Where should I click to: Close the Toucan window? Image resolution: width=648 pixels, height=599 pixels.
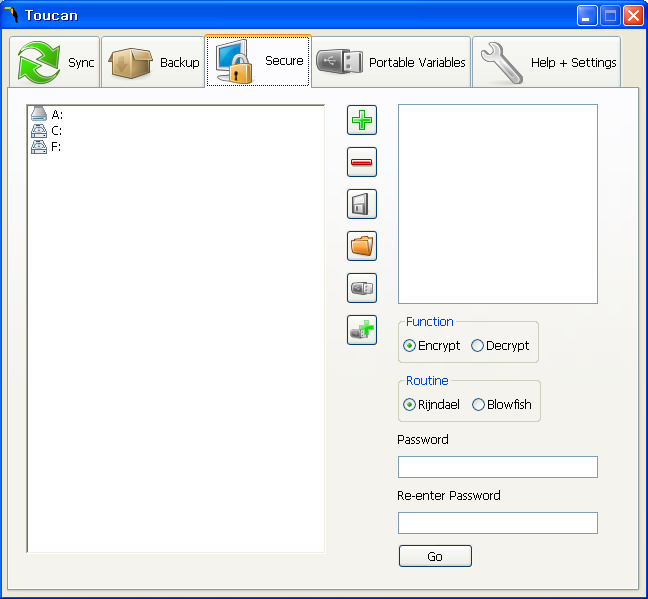633,16
